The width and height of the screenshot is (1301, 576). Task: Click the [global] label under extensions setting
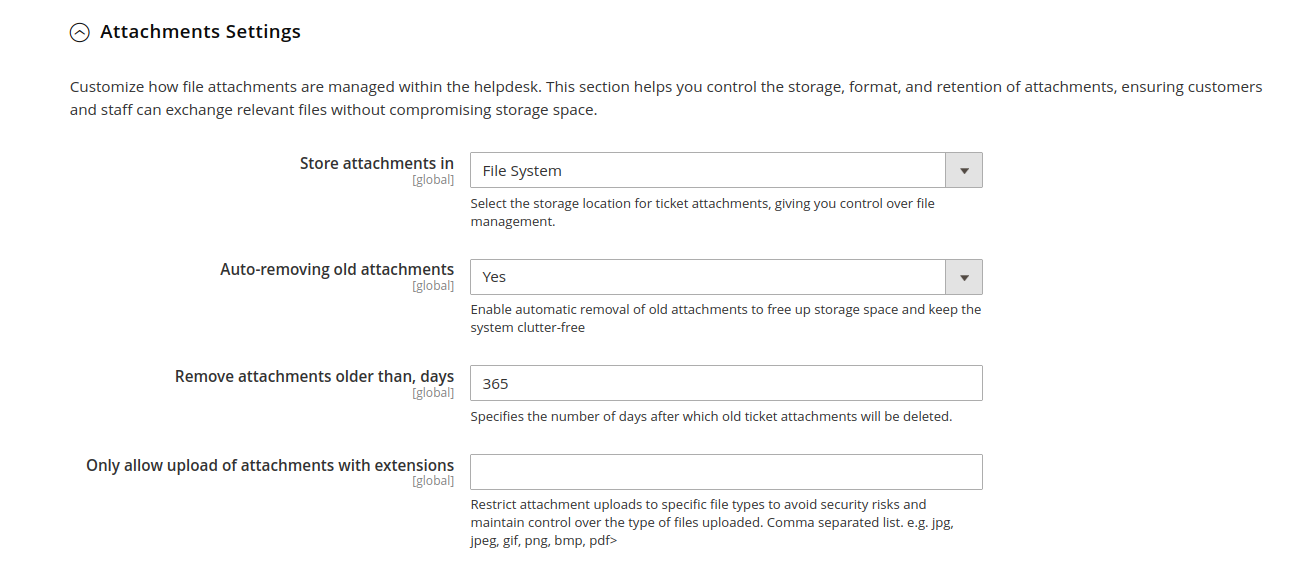point(433,480)
